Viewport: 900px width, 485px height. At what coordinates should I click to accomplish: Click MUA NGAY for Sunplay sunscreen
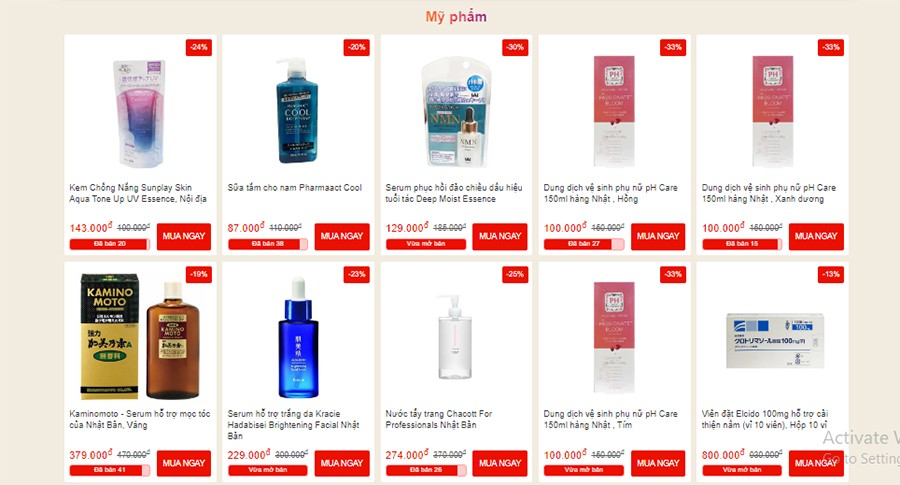tap(184, 236)
